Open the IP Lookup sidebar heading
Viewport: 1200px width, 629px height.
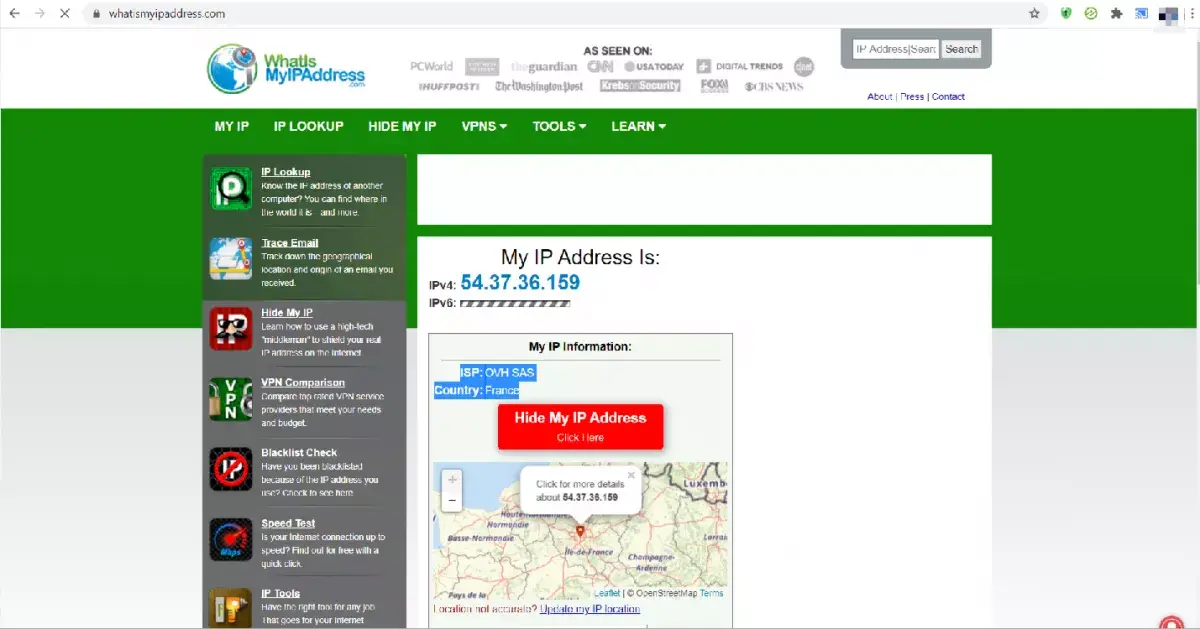pos(286,172)
